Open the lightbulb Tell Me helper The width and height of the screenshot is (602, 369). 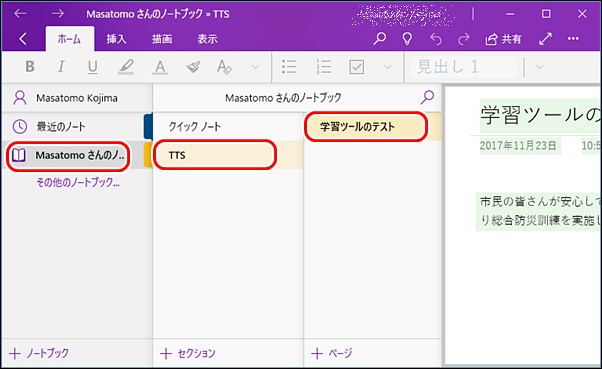pos(407,38)
